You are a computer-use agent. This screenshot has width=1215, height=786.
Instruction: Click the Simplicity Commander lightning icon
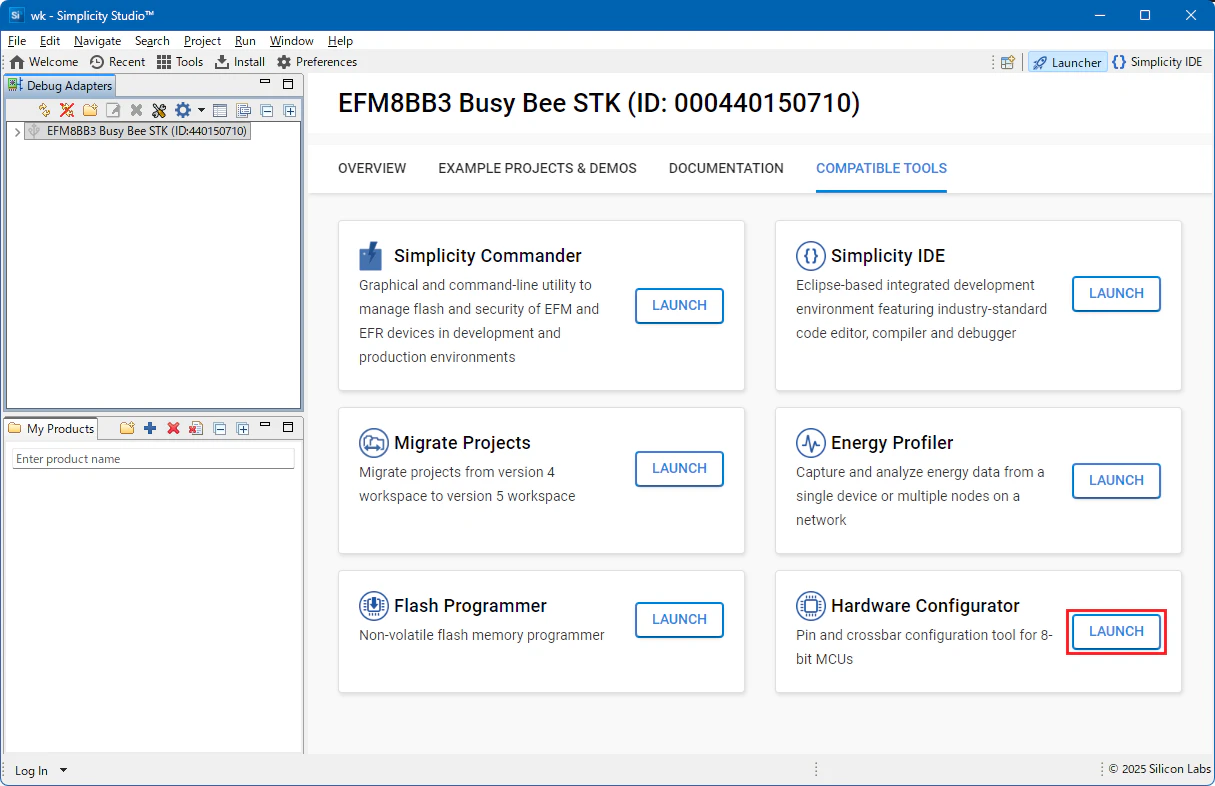371,256
